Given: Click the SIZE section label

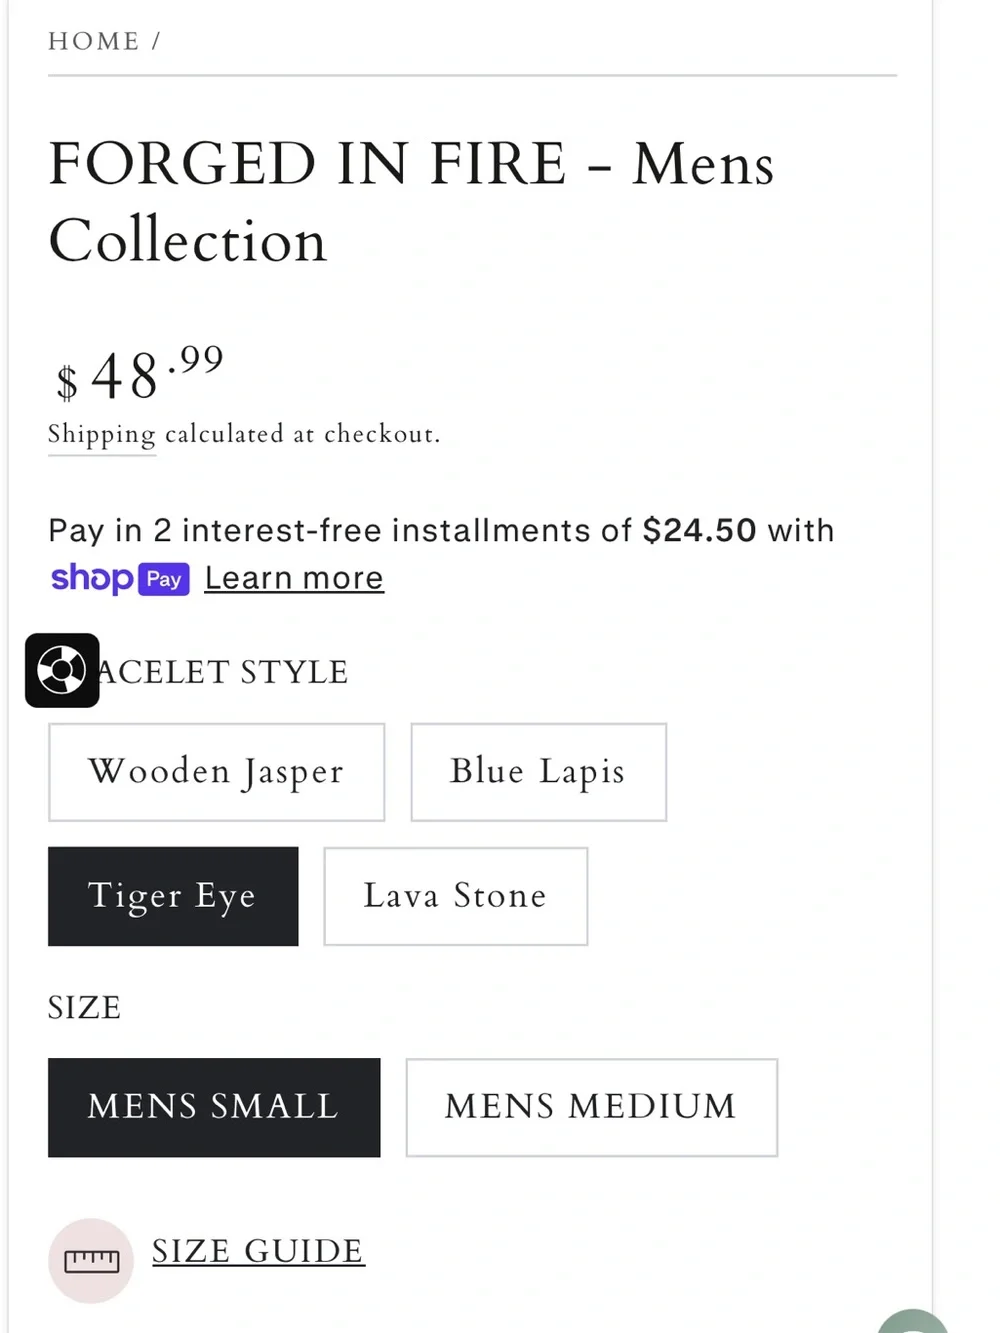Looking at the screenshot, I should 84,1007.
